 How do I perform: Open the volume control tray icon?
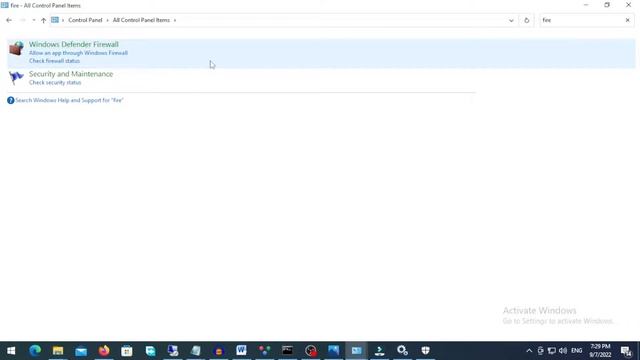click(563, 351)
